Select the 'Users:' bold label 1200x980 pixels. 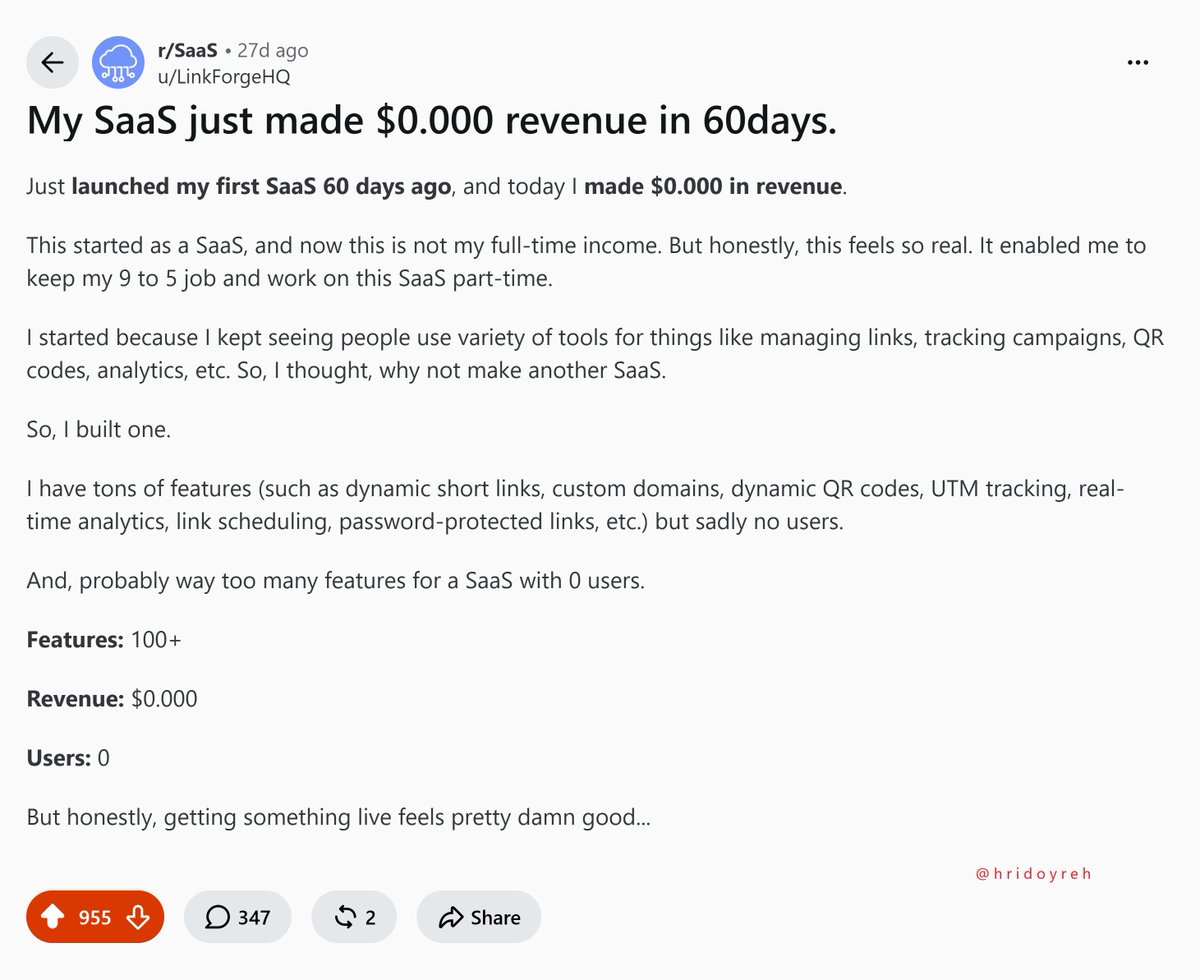tap(59, 758)
